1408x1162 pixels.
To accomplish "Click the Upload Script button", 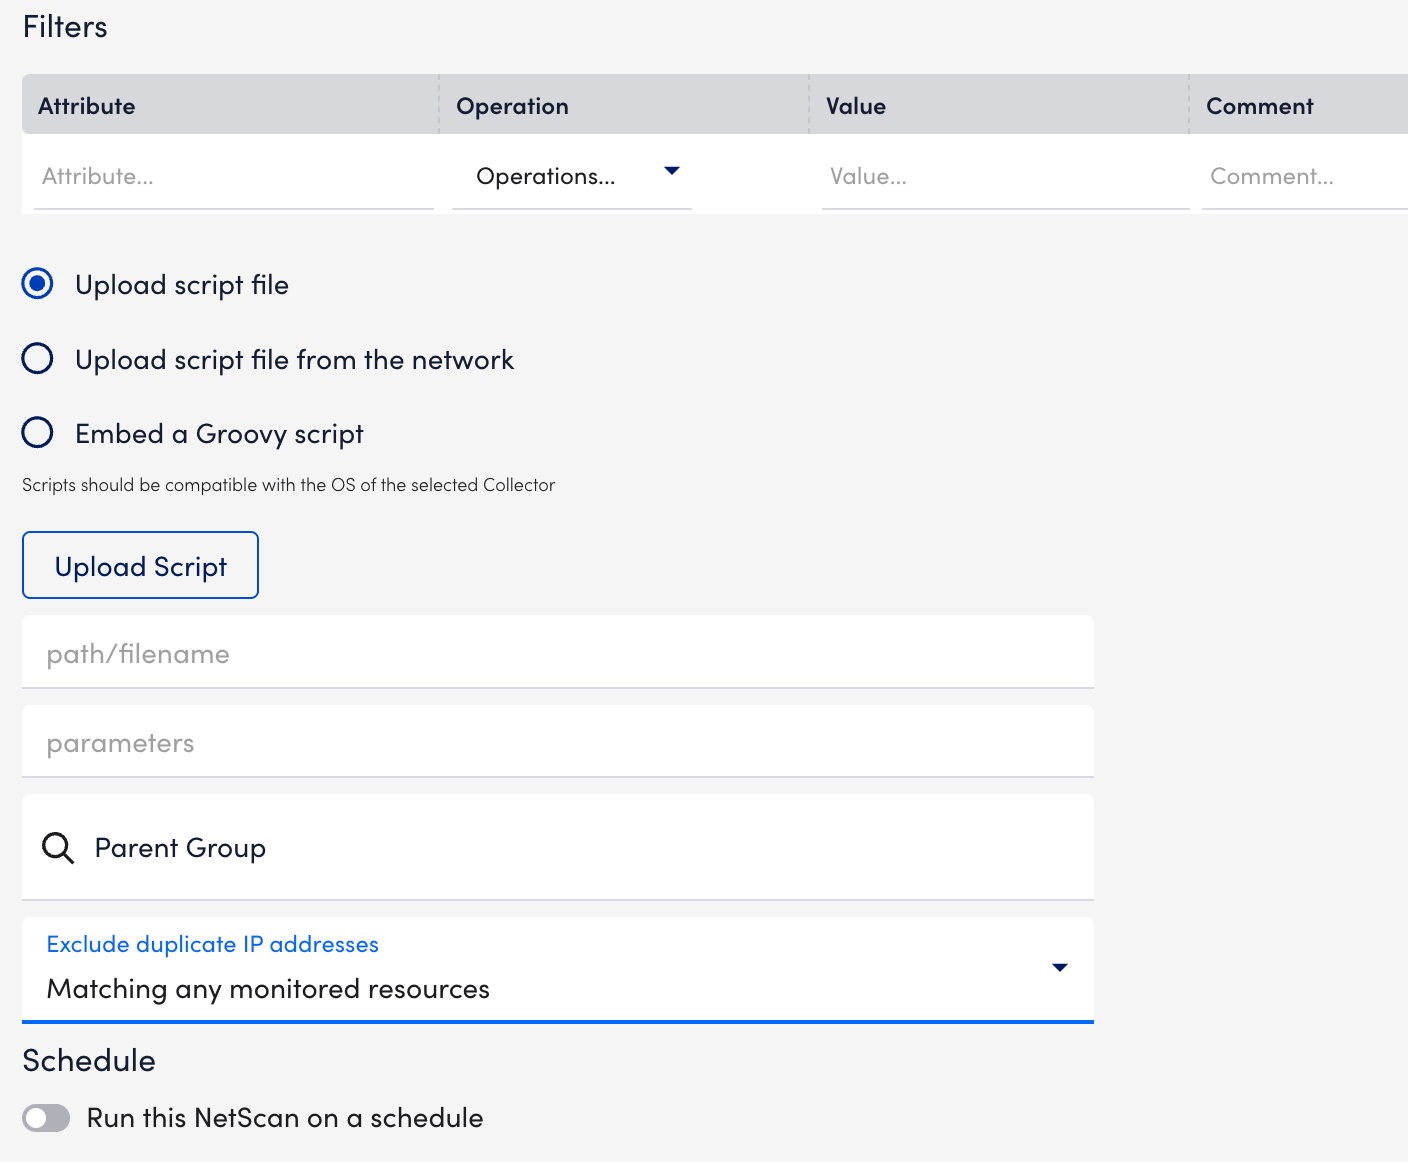I will [x=140, y=565].
